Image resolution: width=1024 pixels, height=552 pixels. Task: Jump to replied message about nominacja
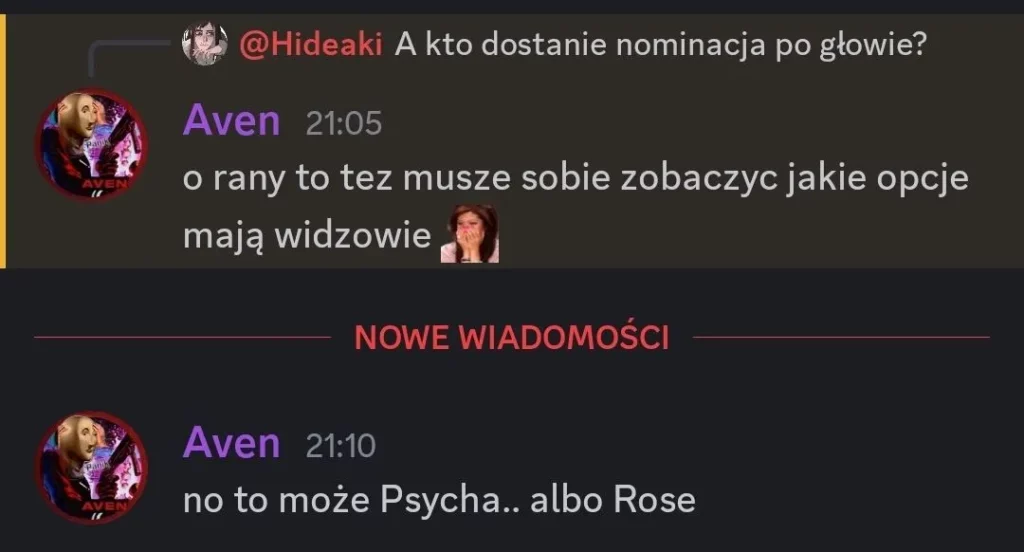(x=660, y=45)
